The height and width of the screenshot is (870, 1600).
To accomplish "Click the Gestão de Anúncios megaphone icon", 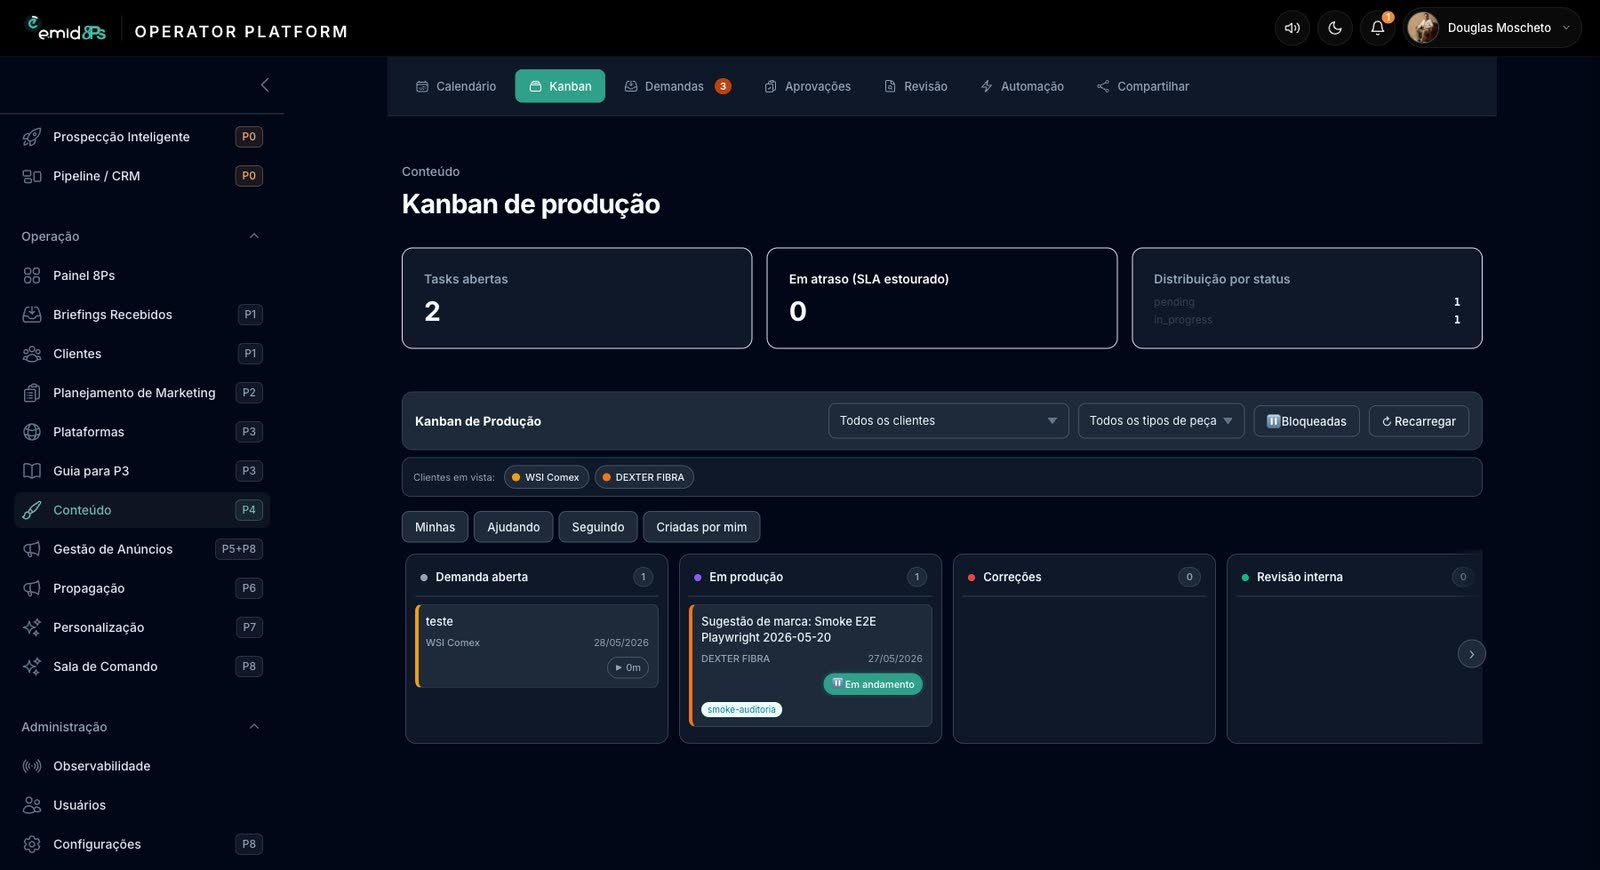I will pyautogui.click(x=32, y=549).
